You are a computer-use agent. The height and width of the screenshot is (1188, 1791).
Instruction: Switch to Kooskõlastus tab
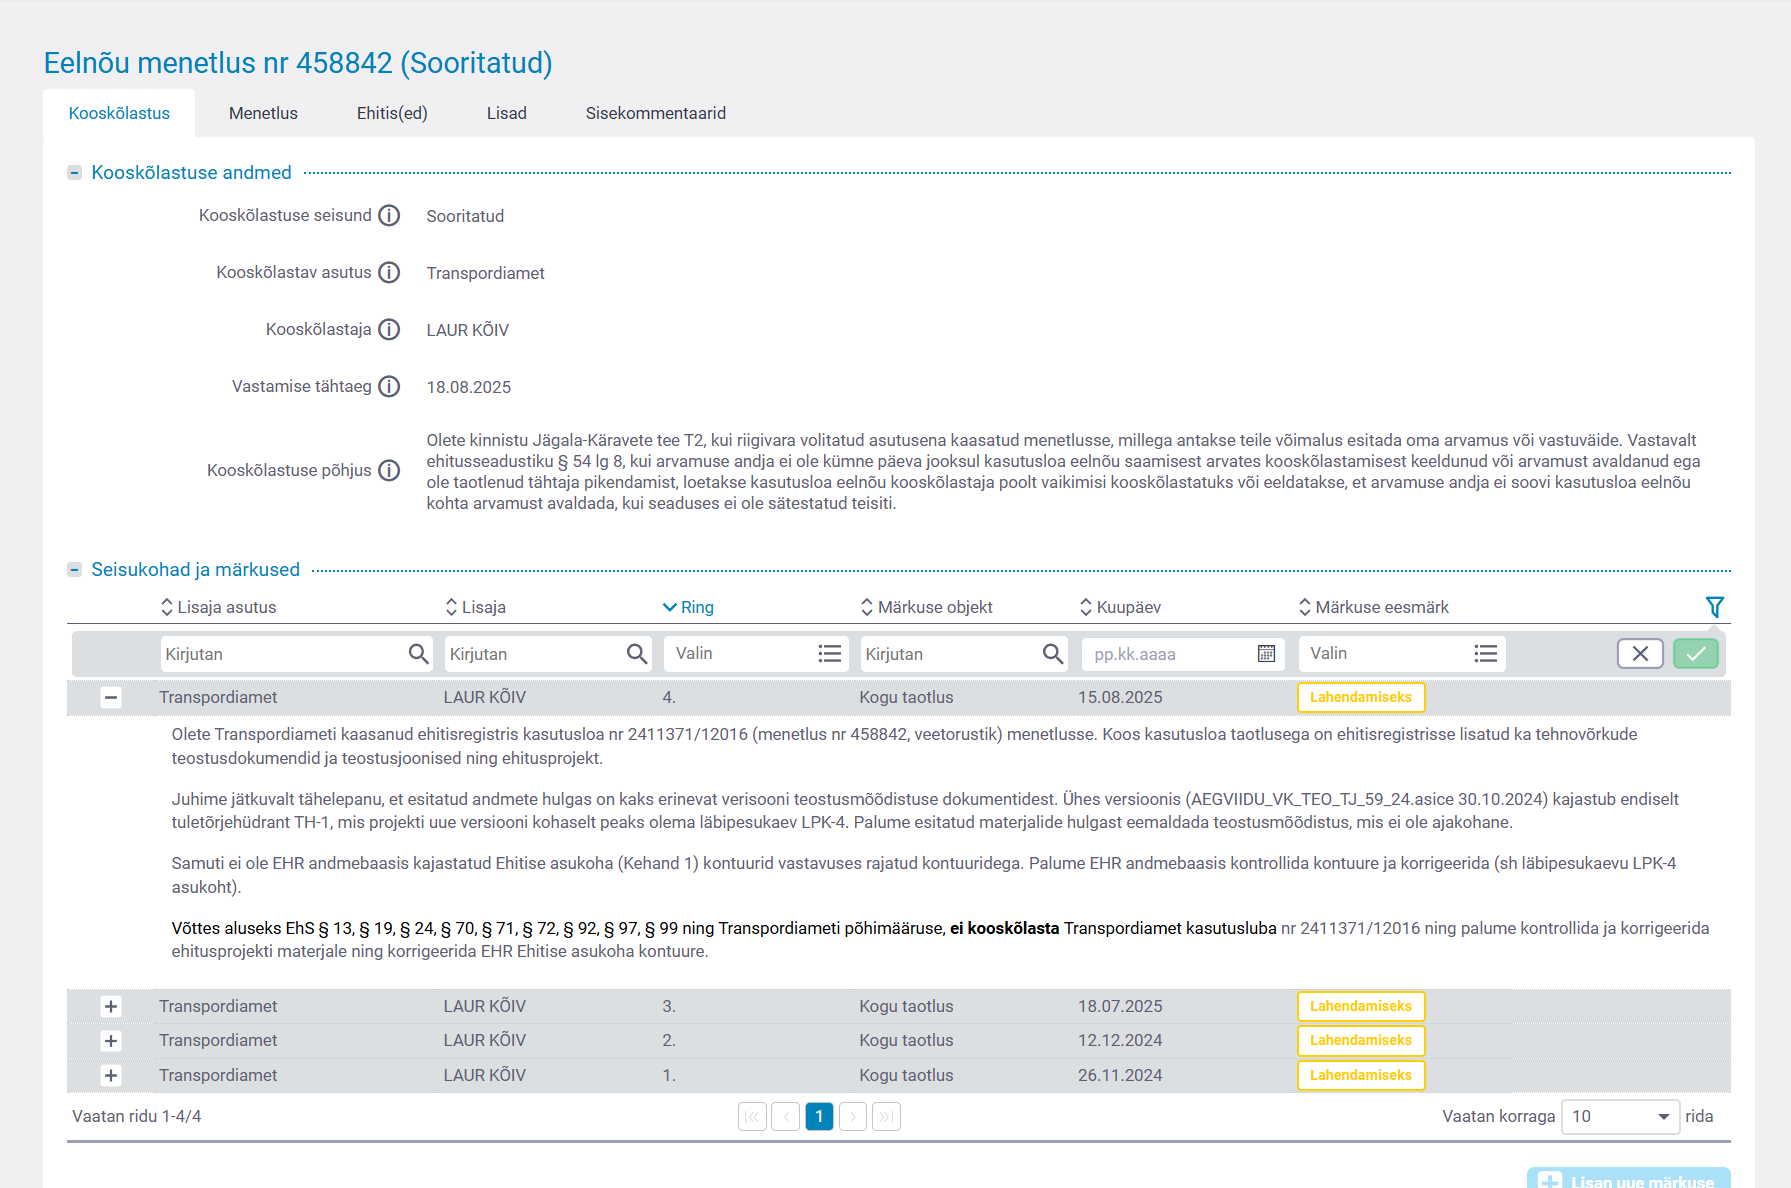point(119,113)
